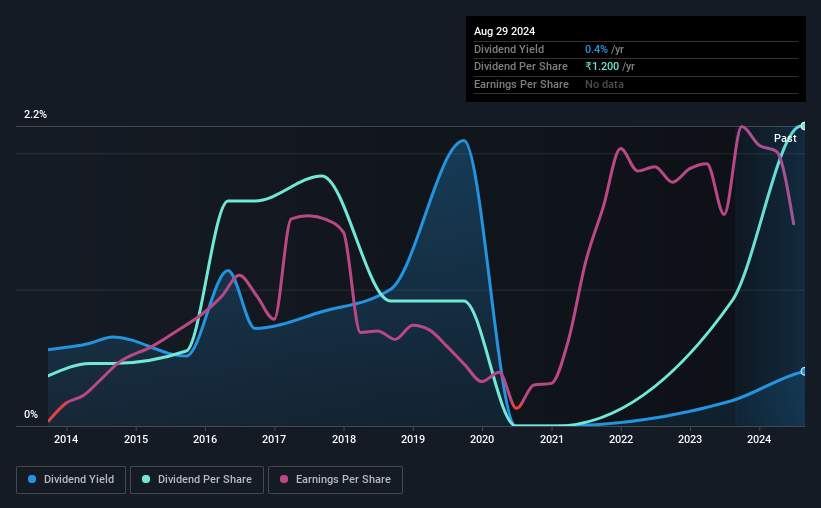Click the Dividend Yield endpoint marker at right edge

(x=803, y=371)
